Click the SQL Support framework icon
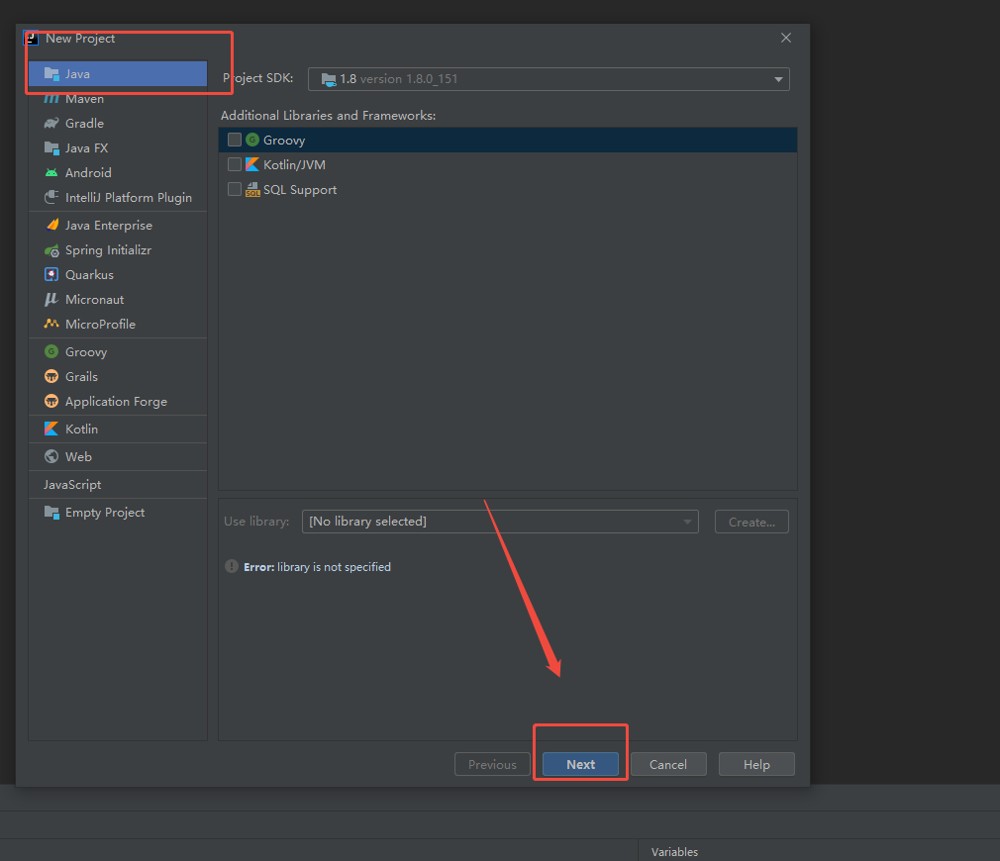 [253, 189]
